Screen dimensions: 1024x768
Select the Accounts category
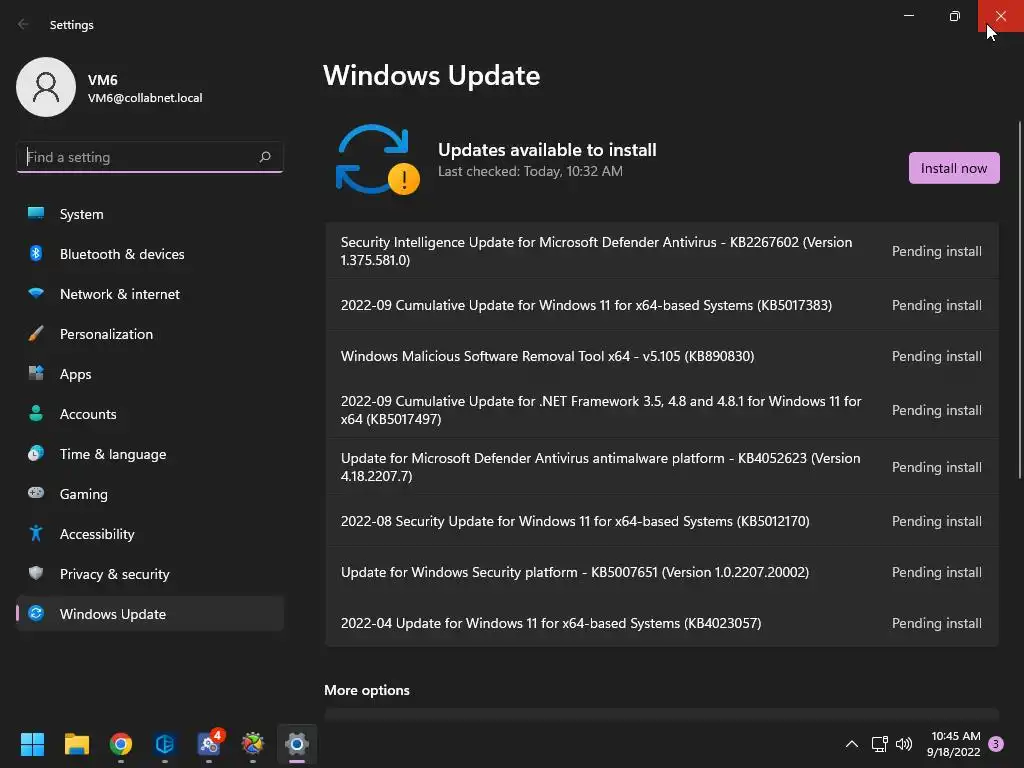pyautogui.click(x=150, y=414)
